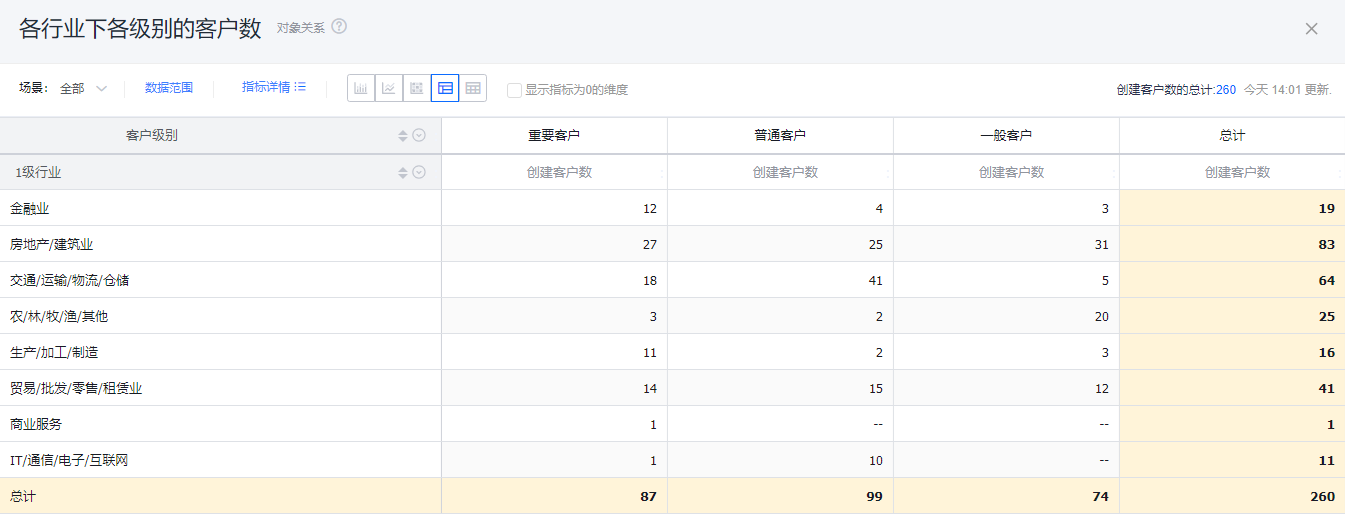This screenshot has width=1345, height=521.
Task: Switch to bar chart view
Action: (x=361, y=88)
